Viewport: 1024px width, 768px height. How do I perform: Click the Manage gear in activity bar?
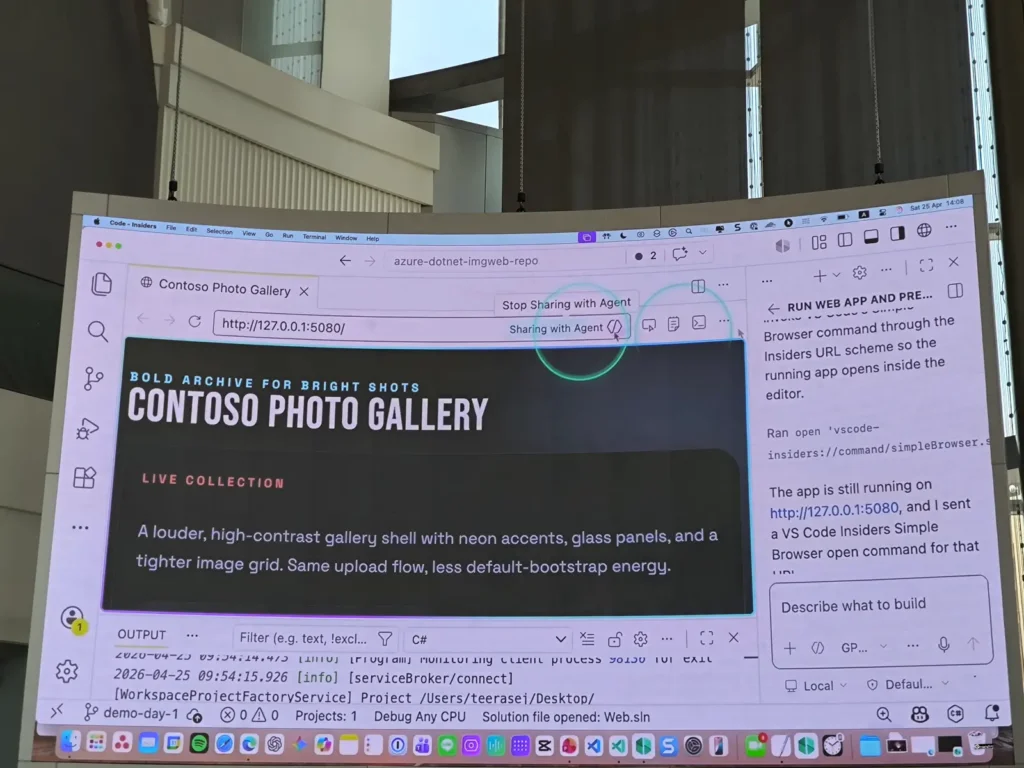67,671
